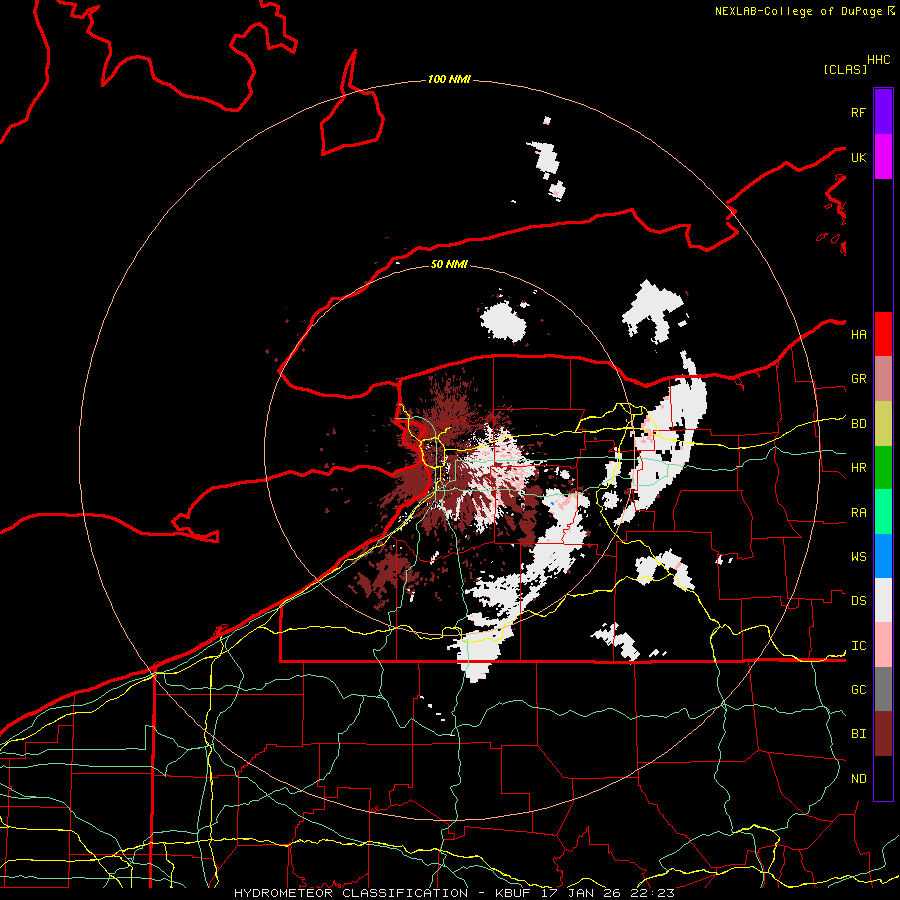
Task: Click the NEXLAB-College of DuPage credit text
Action: [798, 11]
